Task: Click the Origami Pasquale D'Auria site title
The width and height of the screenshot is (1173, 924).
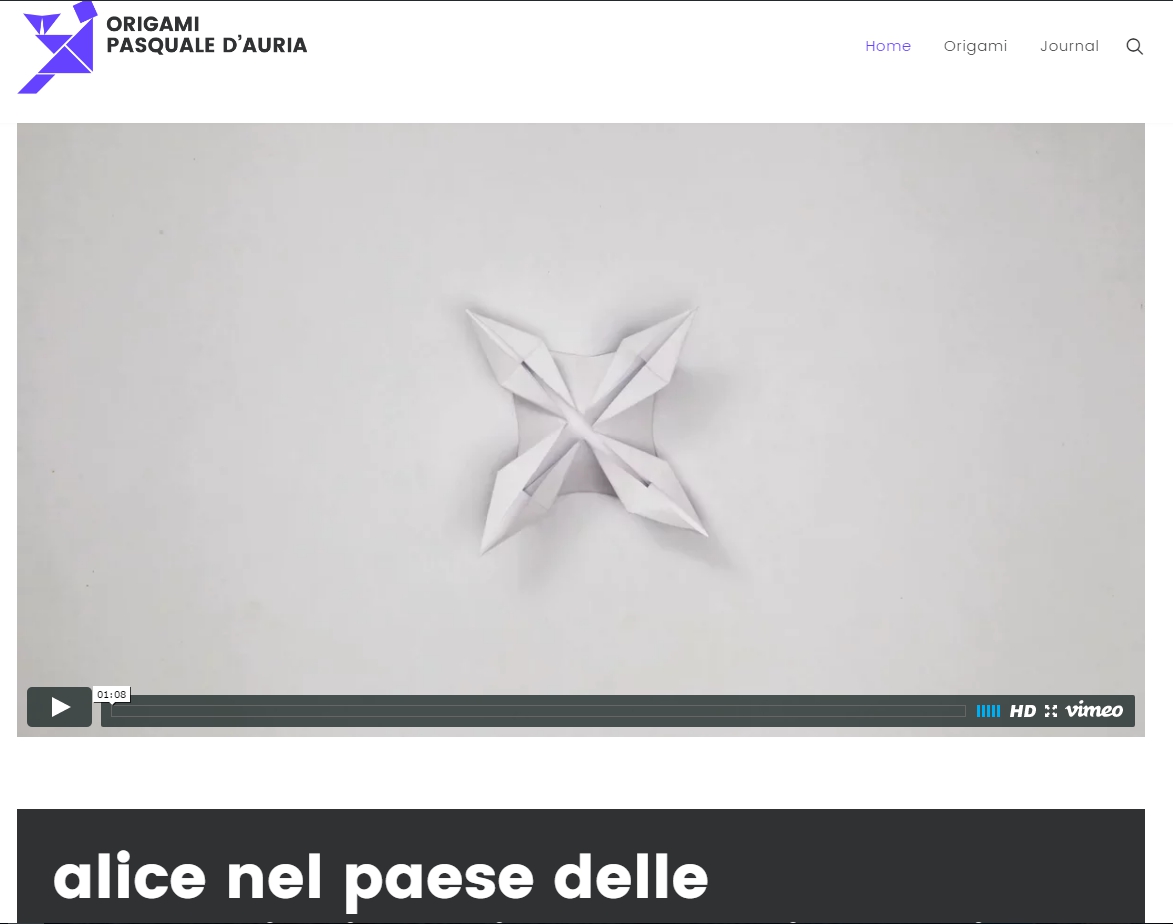Action: click(x=206, y=35)
